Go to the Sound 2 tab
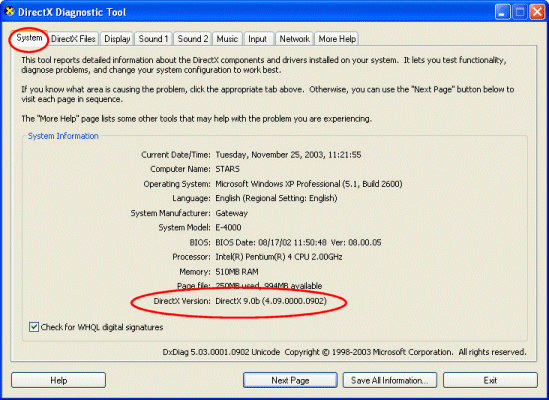Viewport: 549px width, 400px height. (x=193, y=39)
